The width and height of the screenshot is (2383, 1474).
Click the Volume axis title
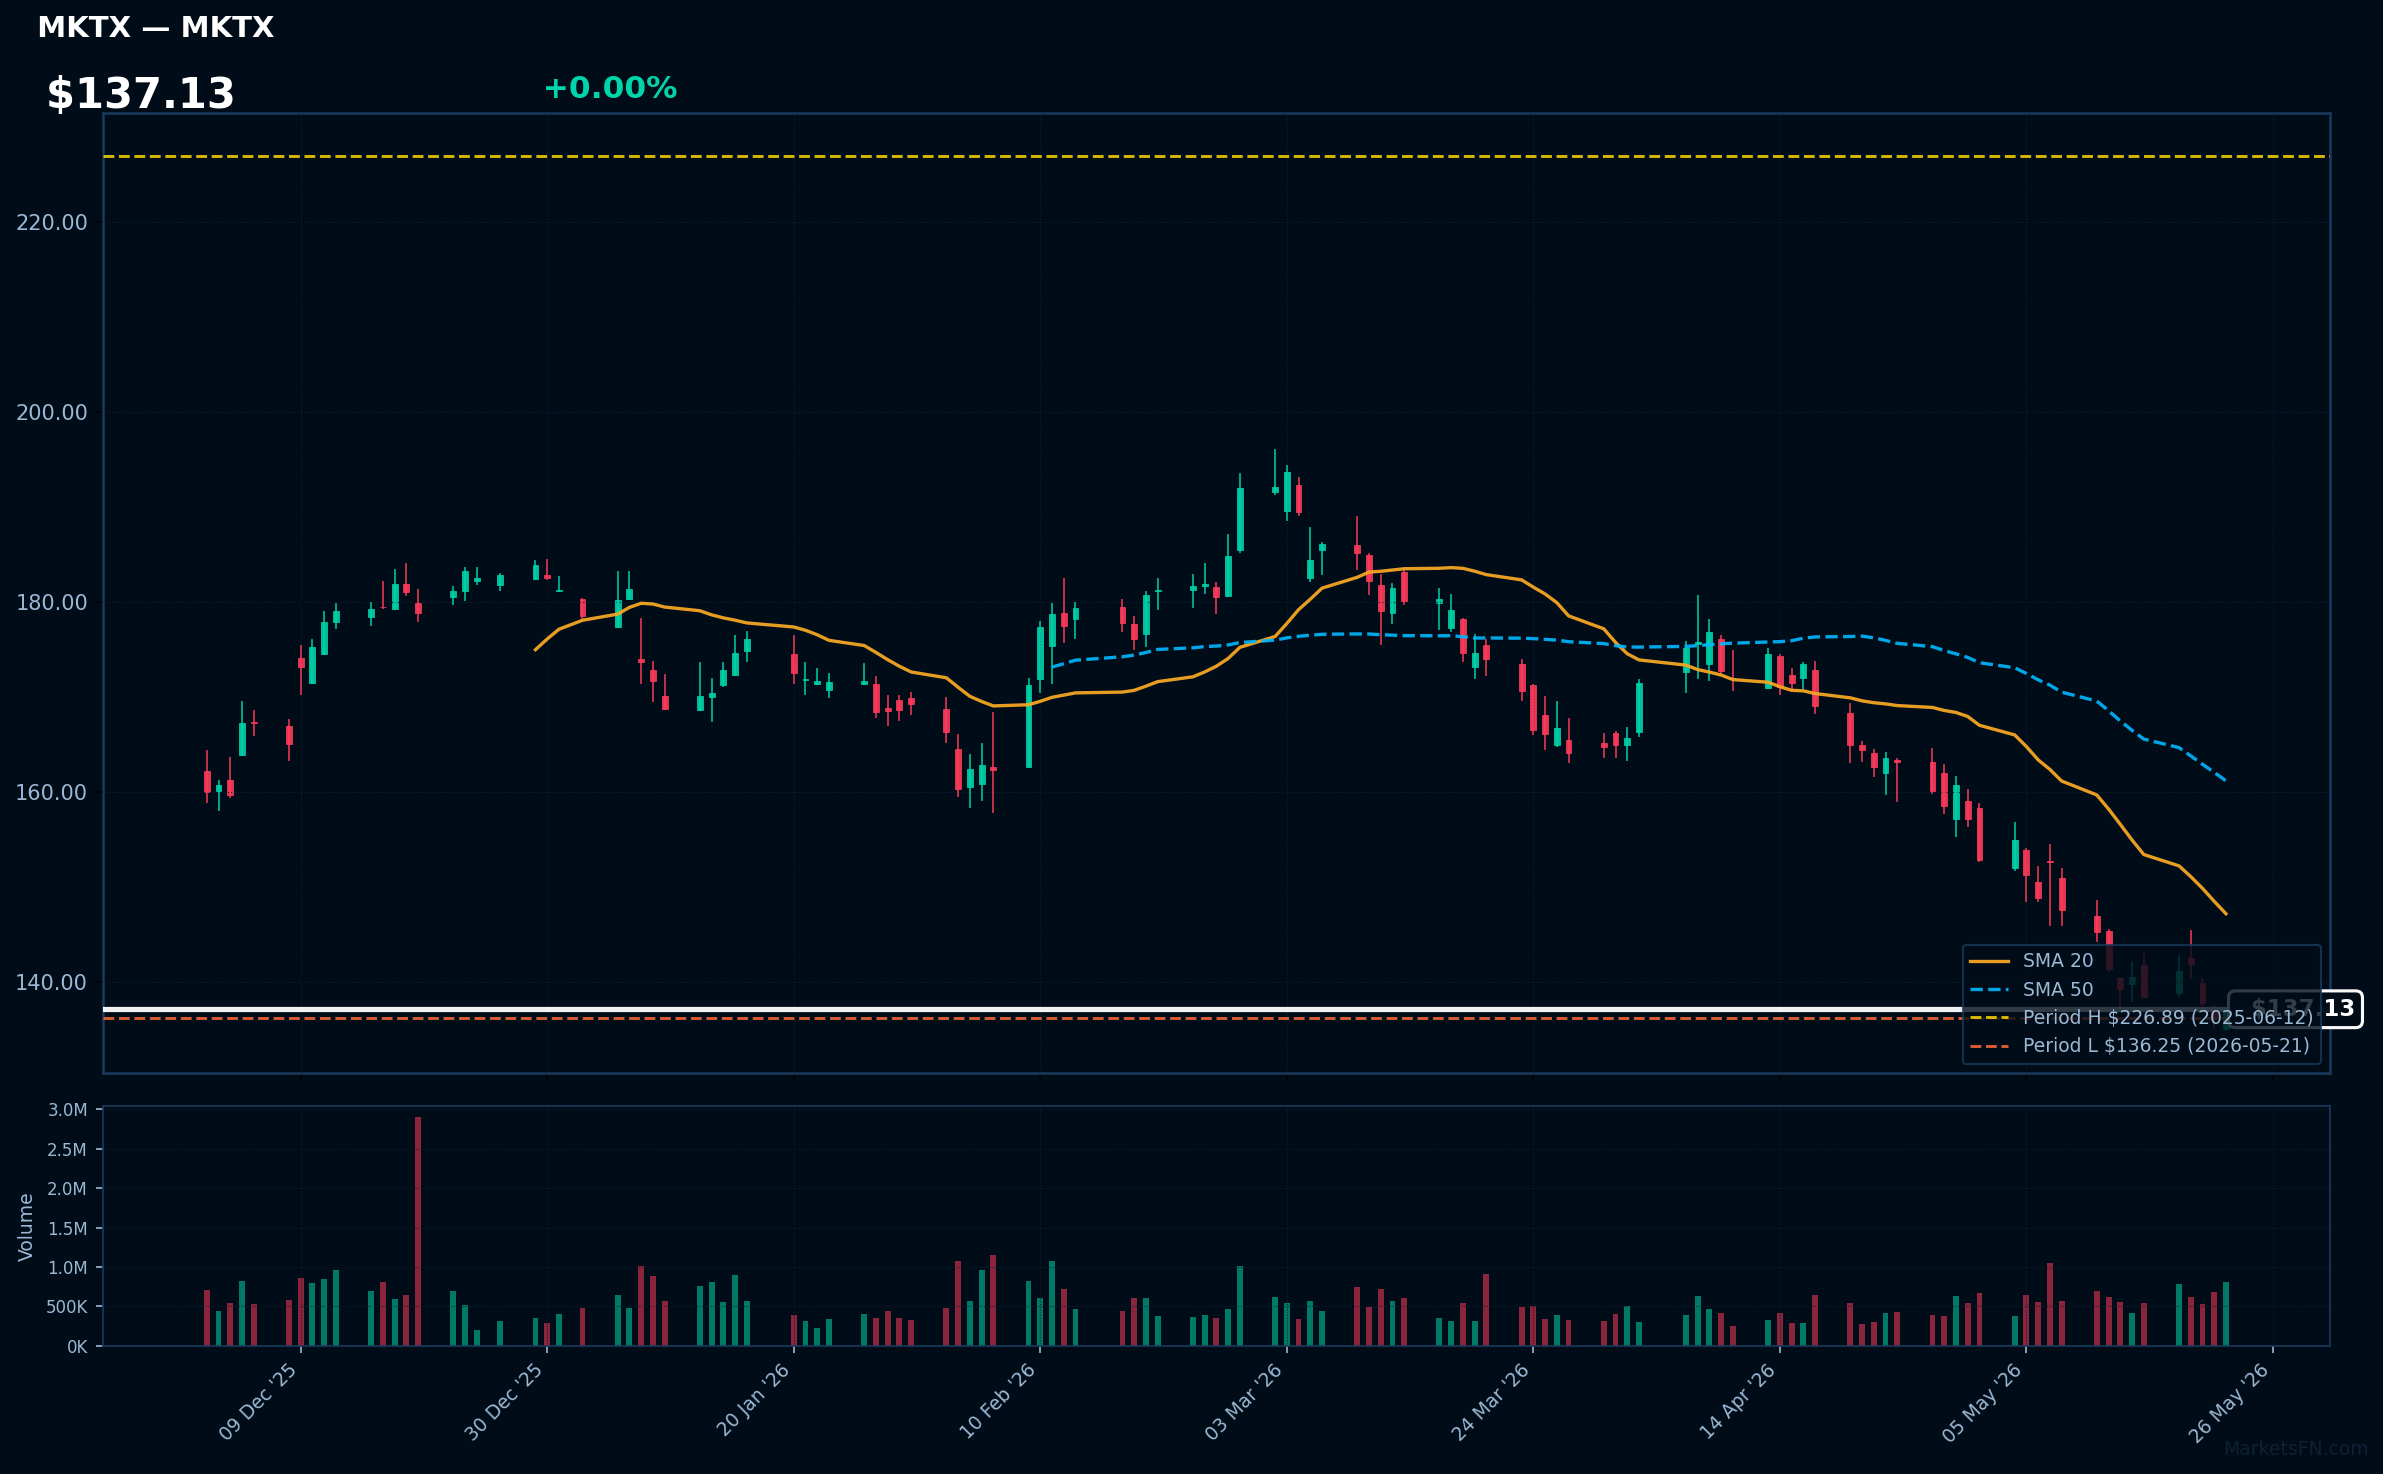tap(26, 1227)
